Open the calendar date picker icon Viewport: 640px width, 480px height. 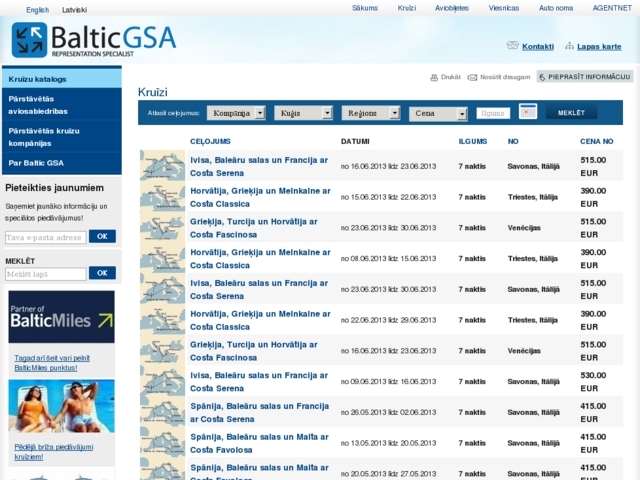pos(529,112)
